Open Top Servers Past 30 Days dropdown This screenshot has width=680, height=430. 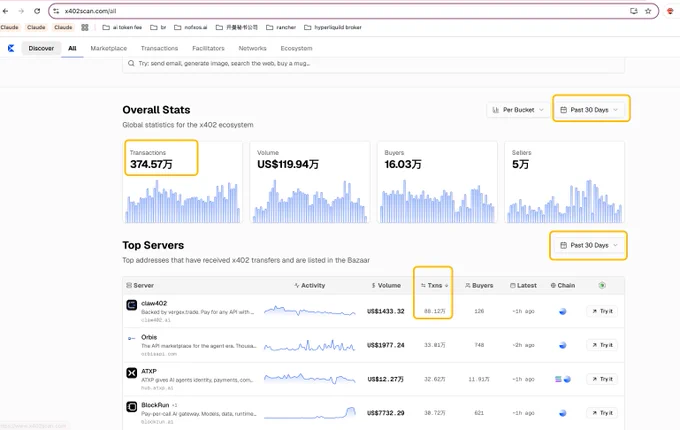click(589, 245)
